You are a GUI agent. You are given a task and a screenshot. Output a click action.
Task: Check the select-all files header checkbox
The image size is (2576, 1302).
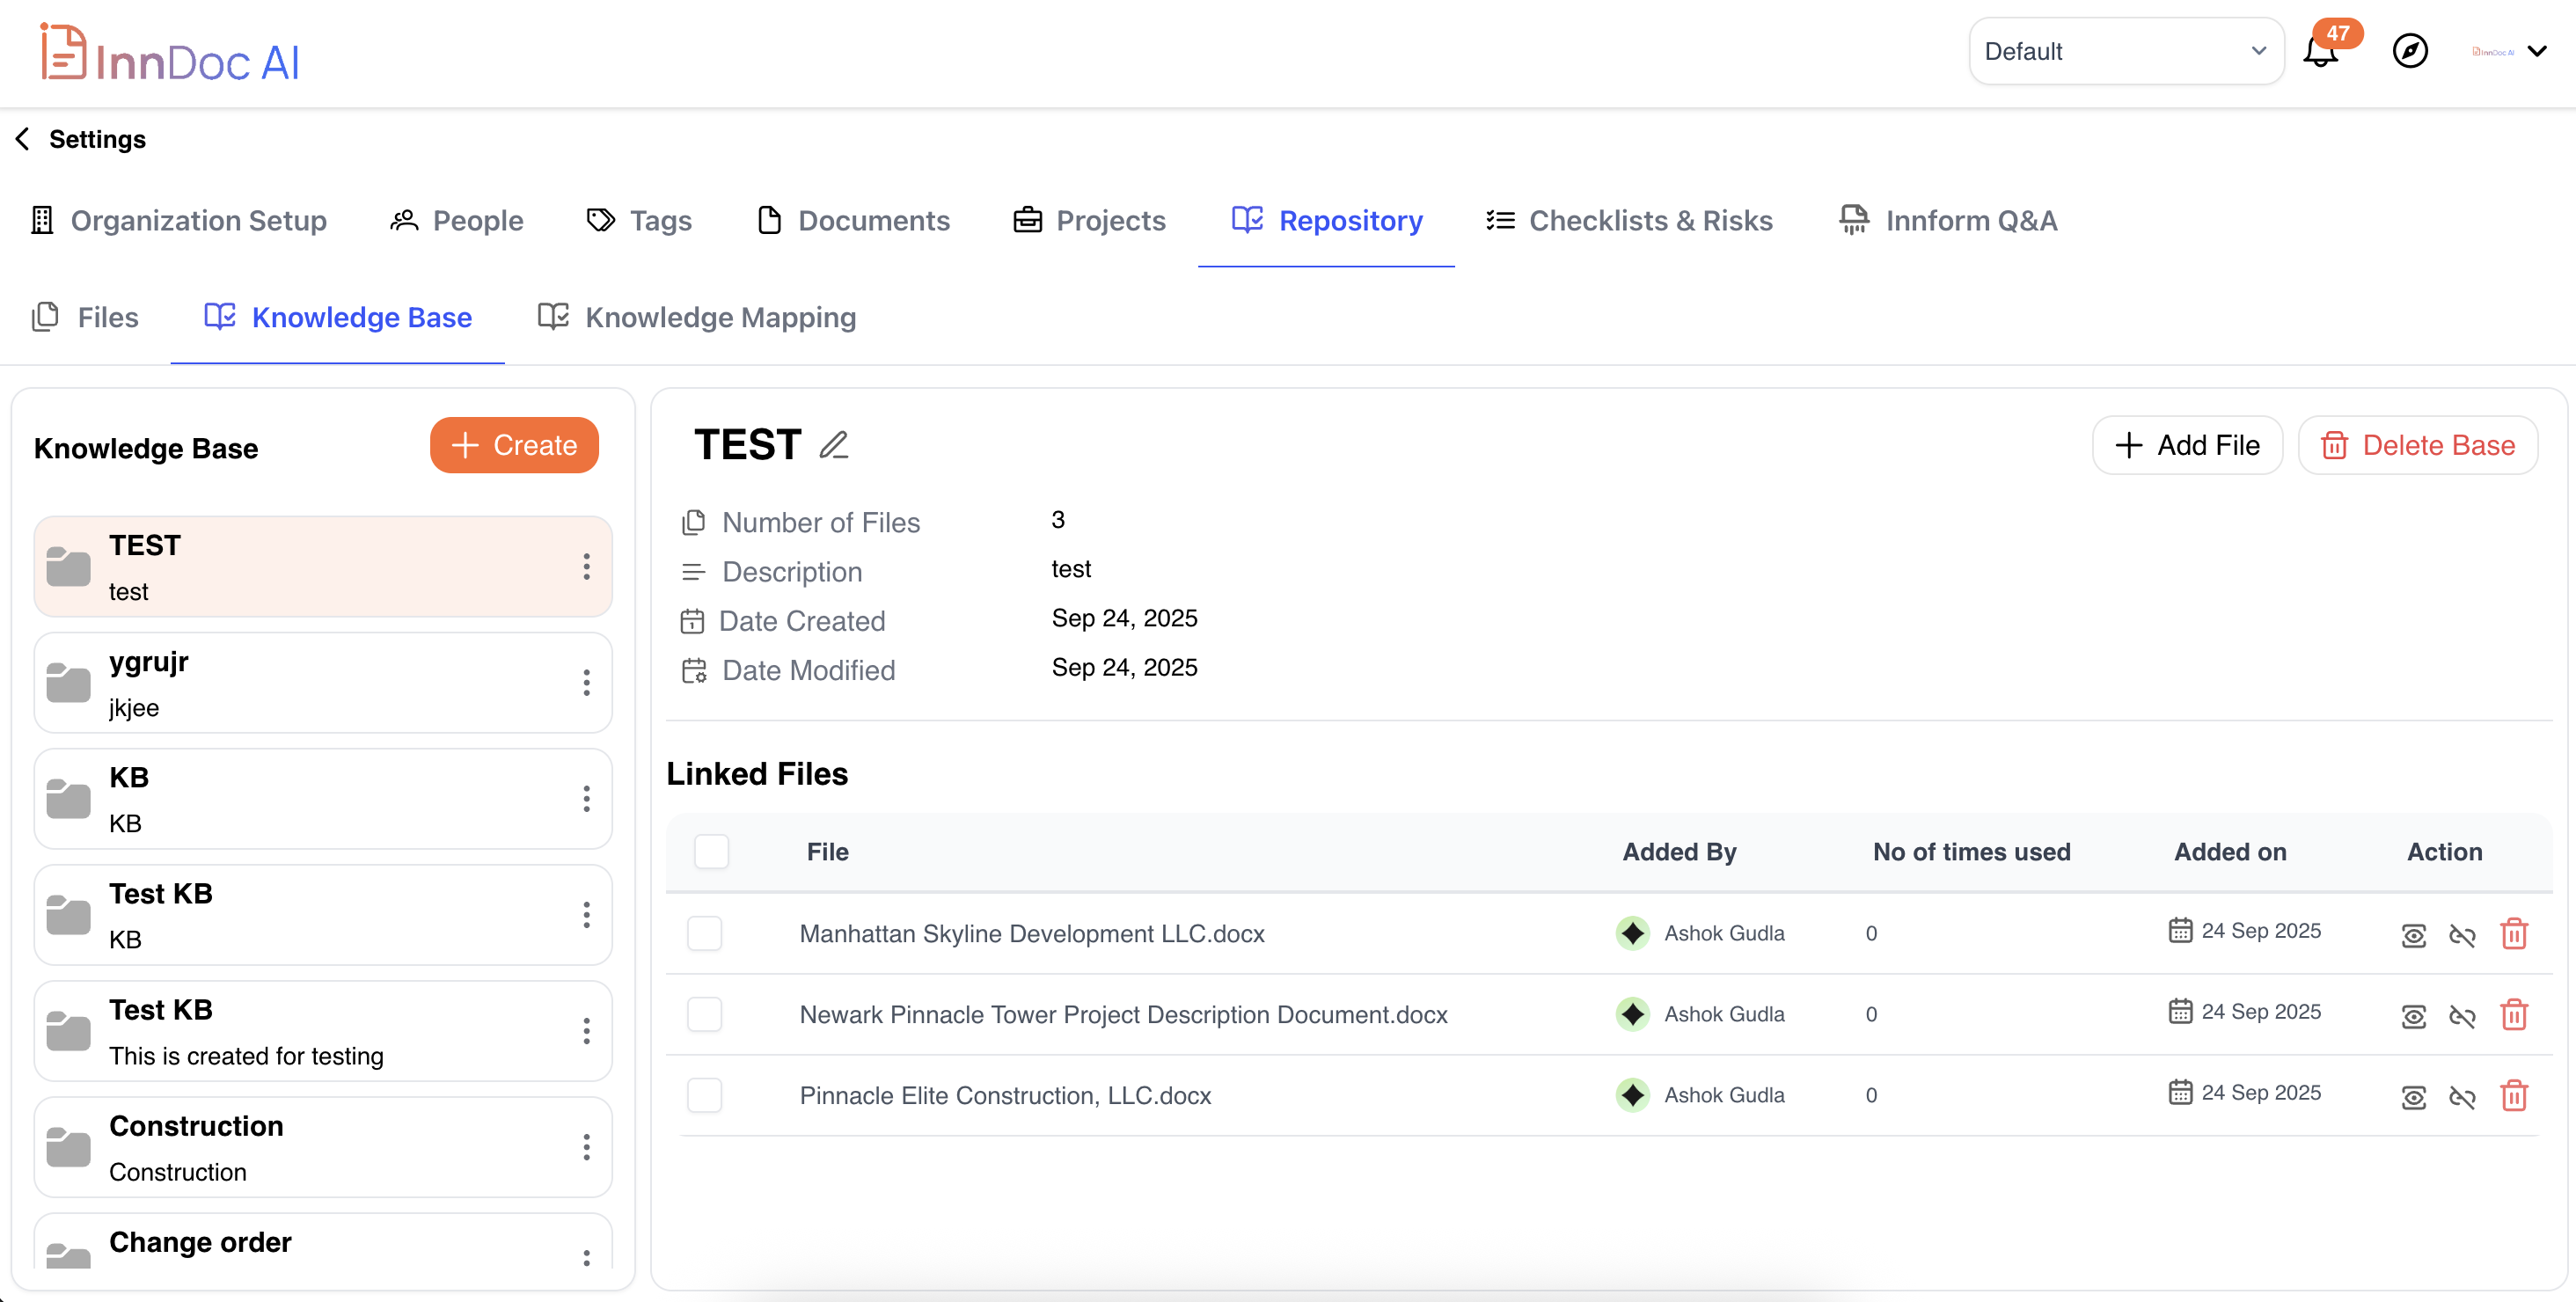pyautogui.click(x=711, y=852)
